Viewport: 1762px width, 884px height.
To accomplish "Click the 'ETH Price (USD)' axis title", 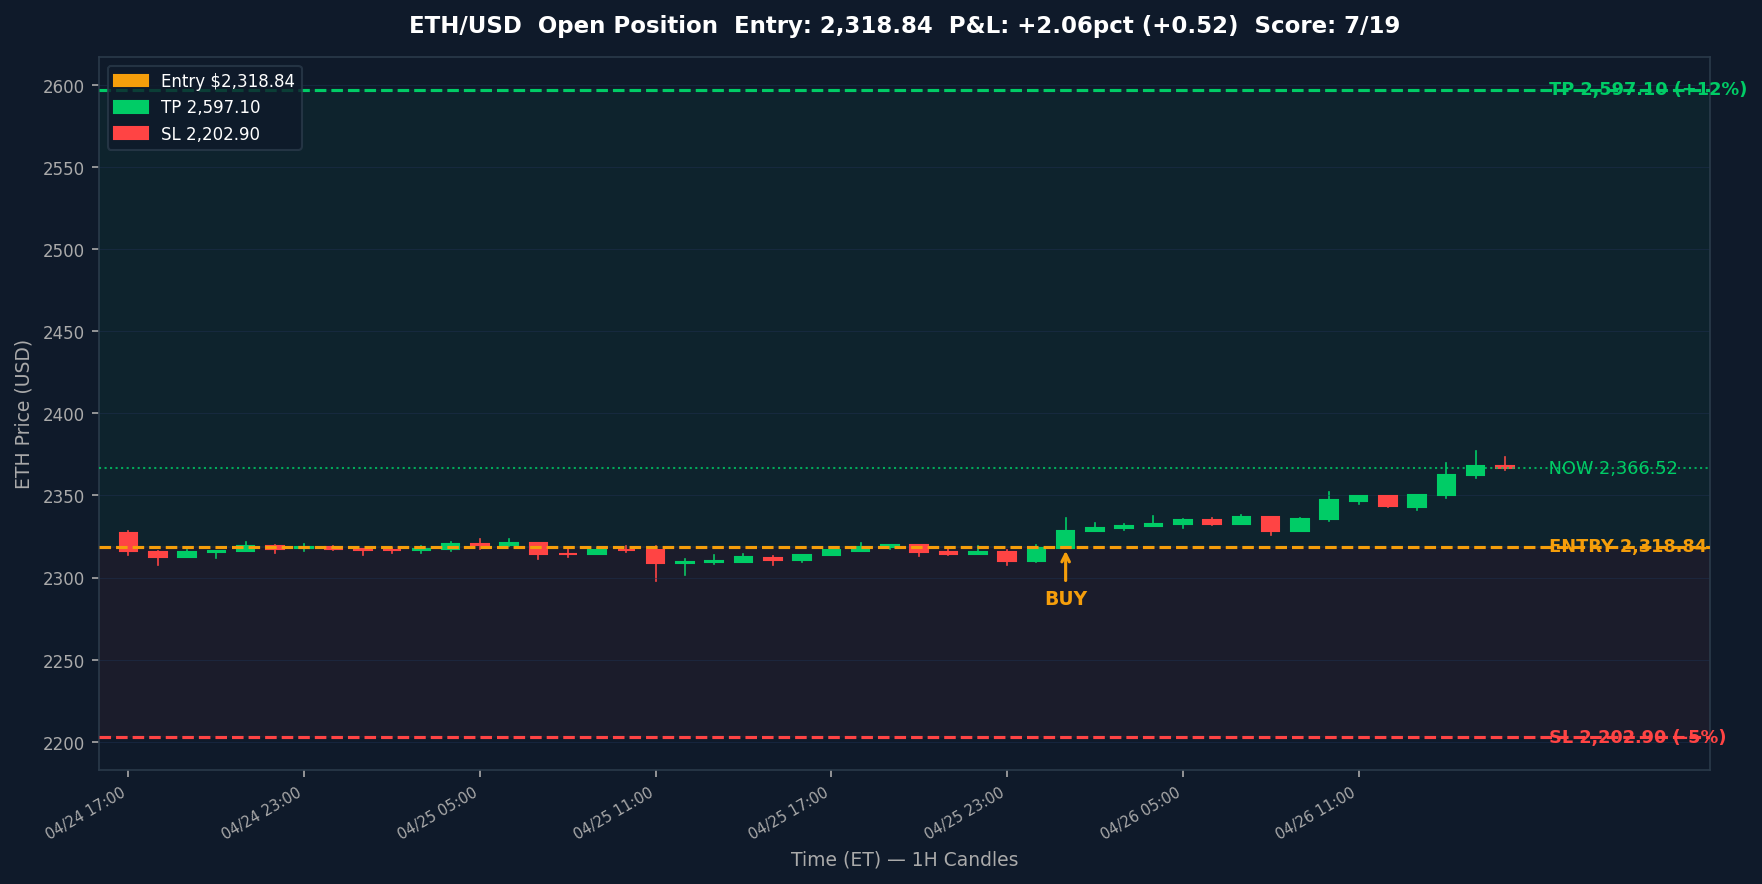I will (23, 414).
